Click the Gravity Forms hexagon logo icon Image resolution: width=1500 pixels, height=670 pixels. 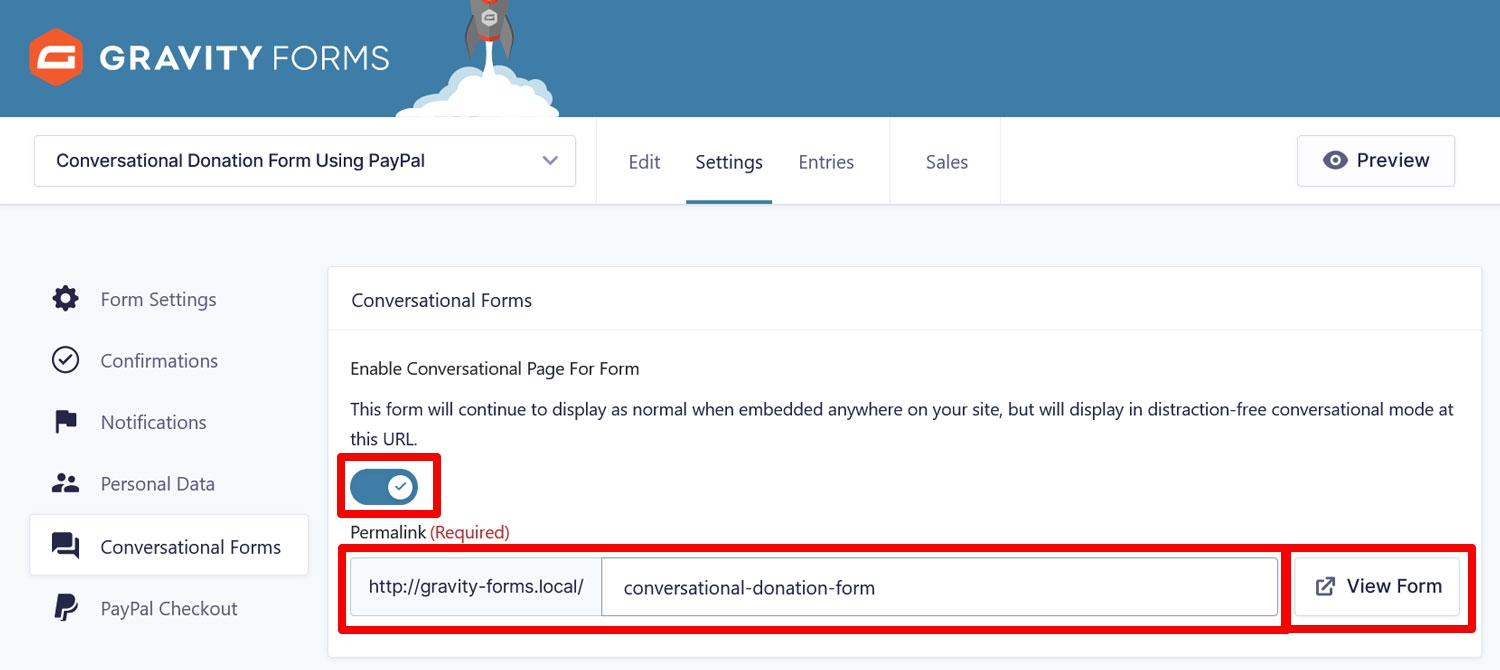coord(56,57)
